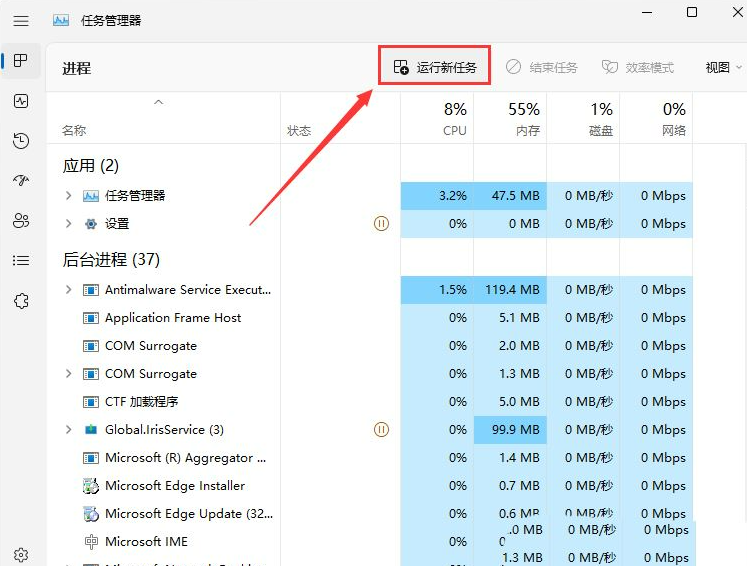Click the 效率模式 button
Viewport: 747px width, 566px height.
click(638, 67)
